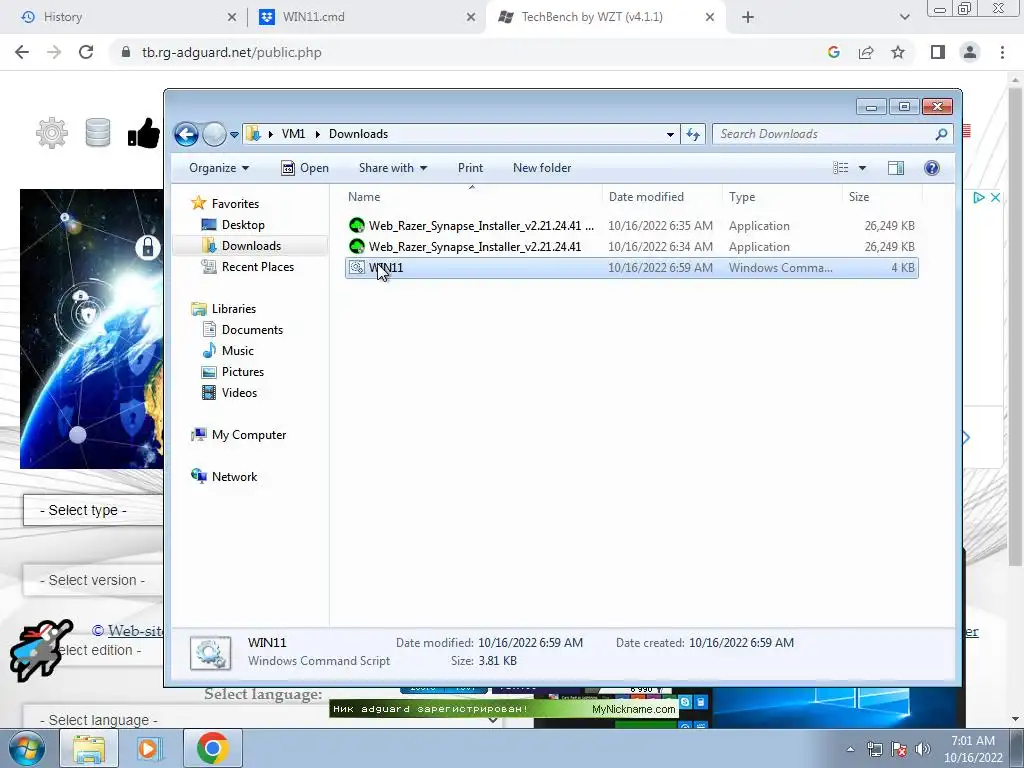Click the Chrome tab search chevron
The image size is (1024, 768).
point(904,17)
